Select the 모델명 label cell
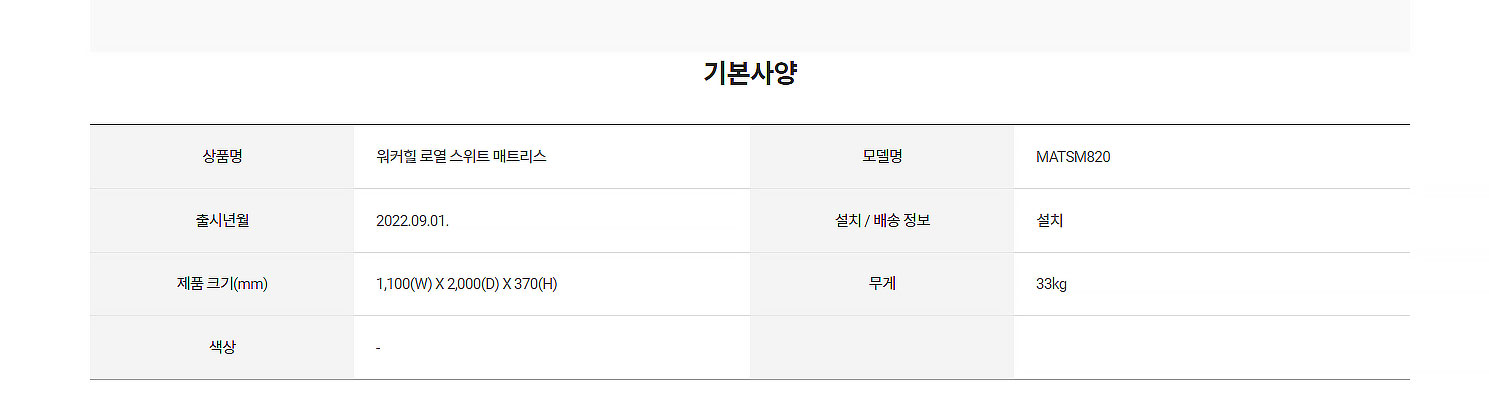This screenshot has height=398, width=1489. click(882, 157)
